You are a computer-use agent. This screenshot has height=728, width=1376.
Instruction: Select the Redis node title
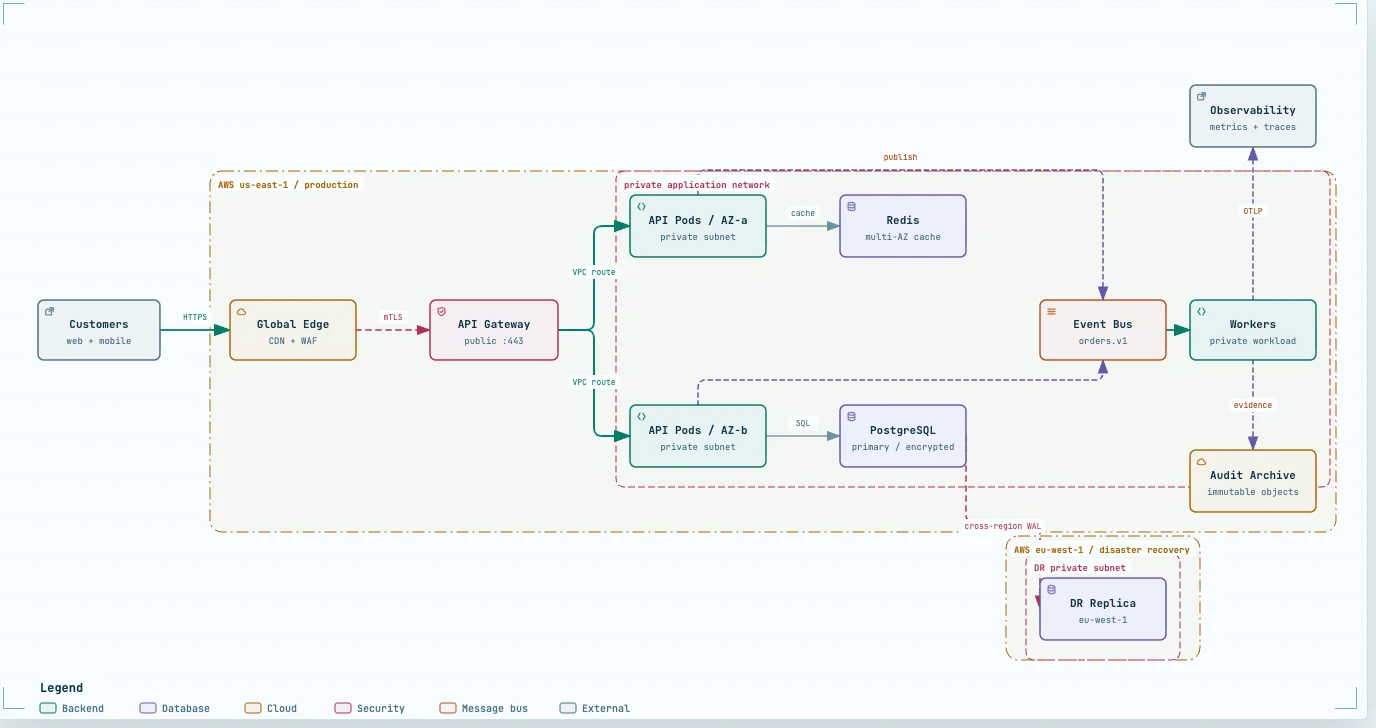903,220
